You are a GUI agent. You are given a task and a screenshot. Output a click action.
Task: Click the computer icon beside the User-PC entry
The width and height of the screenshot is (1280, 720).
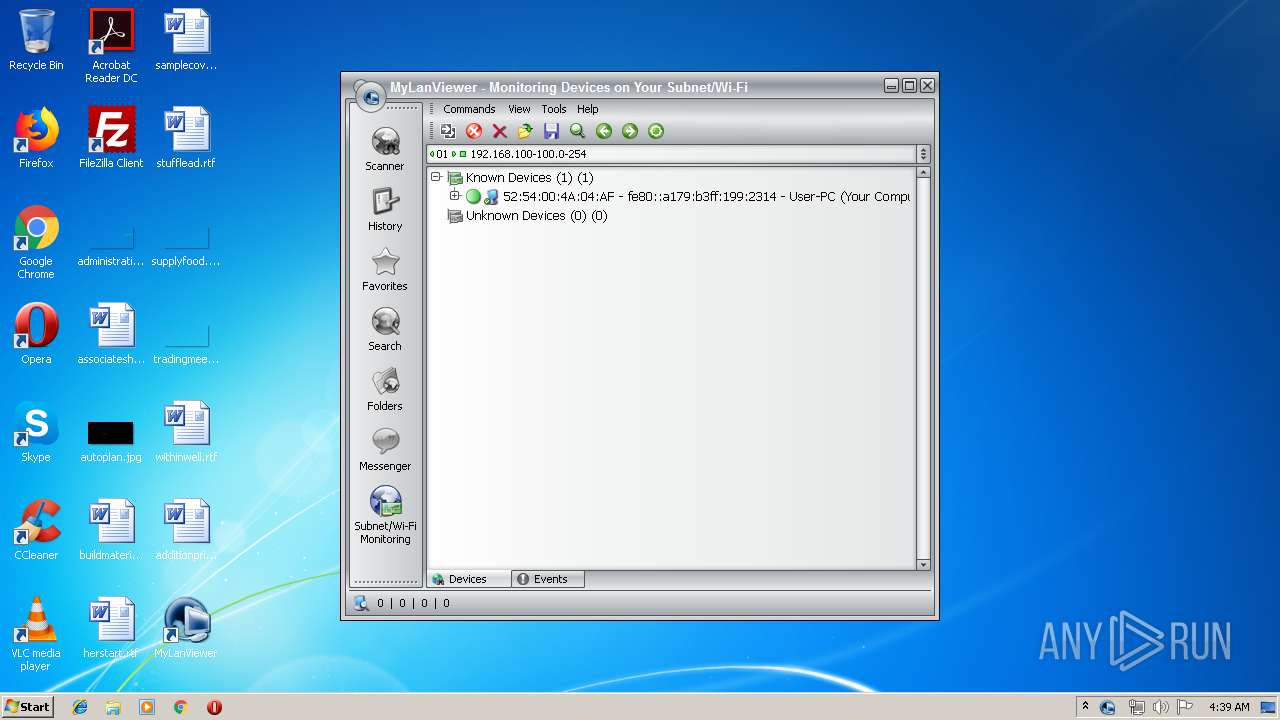tap(491, 197)
